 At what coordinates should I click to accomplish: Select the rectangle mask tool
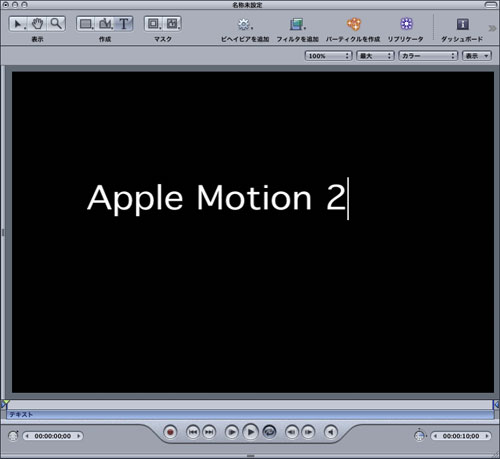[153, 24]
